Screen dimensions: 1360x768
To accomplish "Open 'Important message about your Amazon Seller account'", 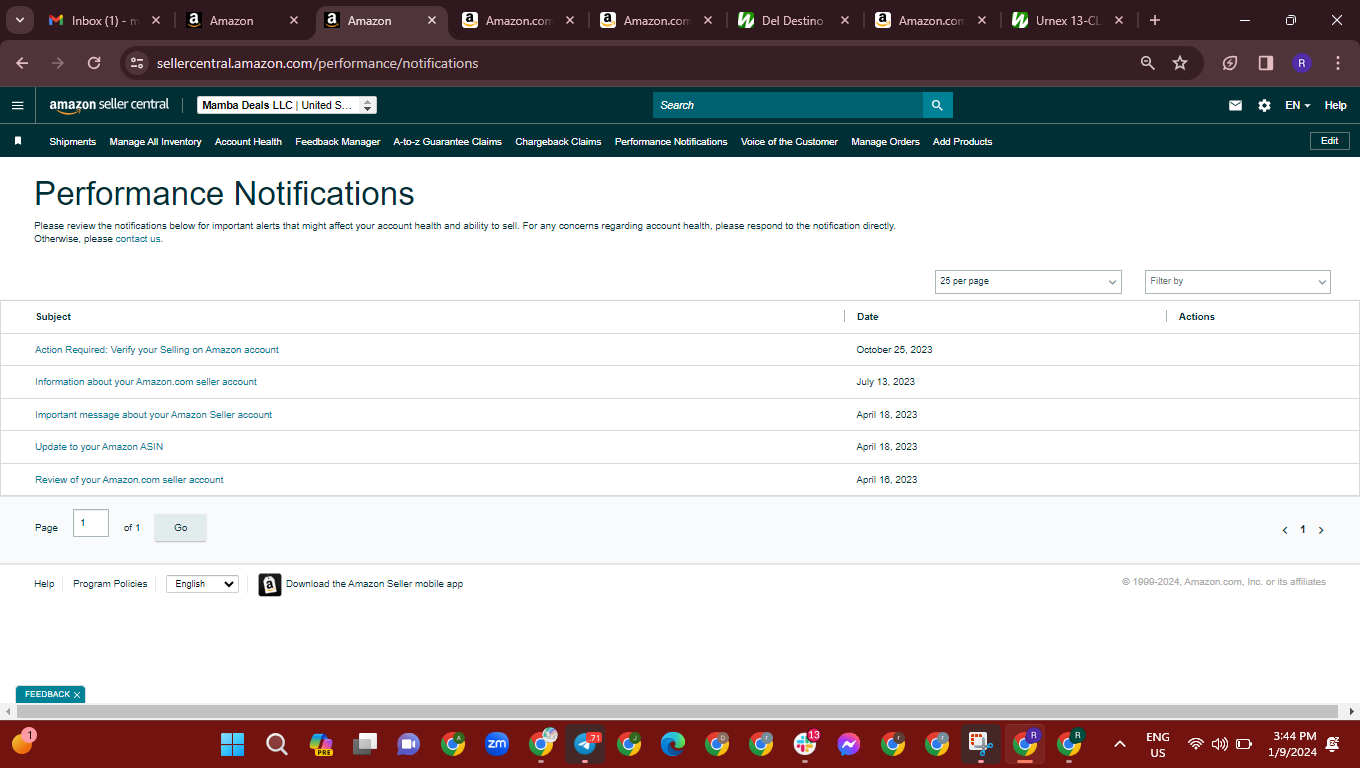I will (x=153, y=415).
